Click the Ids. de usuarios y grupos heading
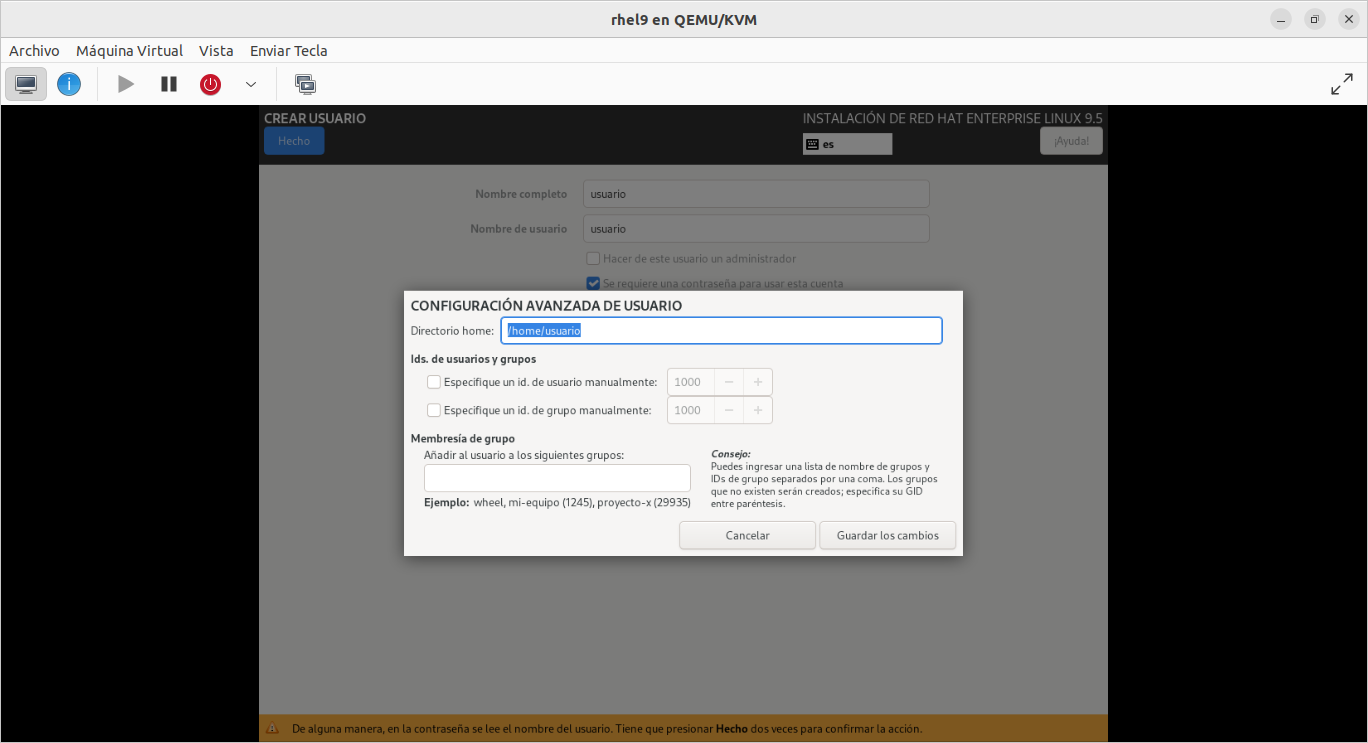The height and width of the screenshot is (743, 1368). [473, 359]
